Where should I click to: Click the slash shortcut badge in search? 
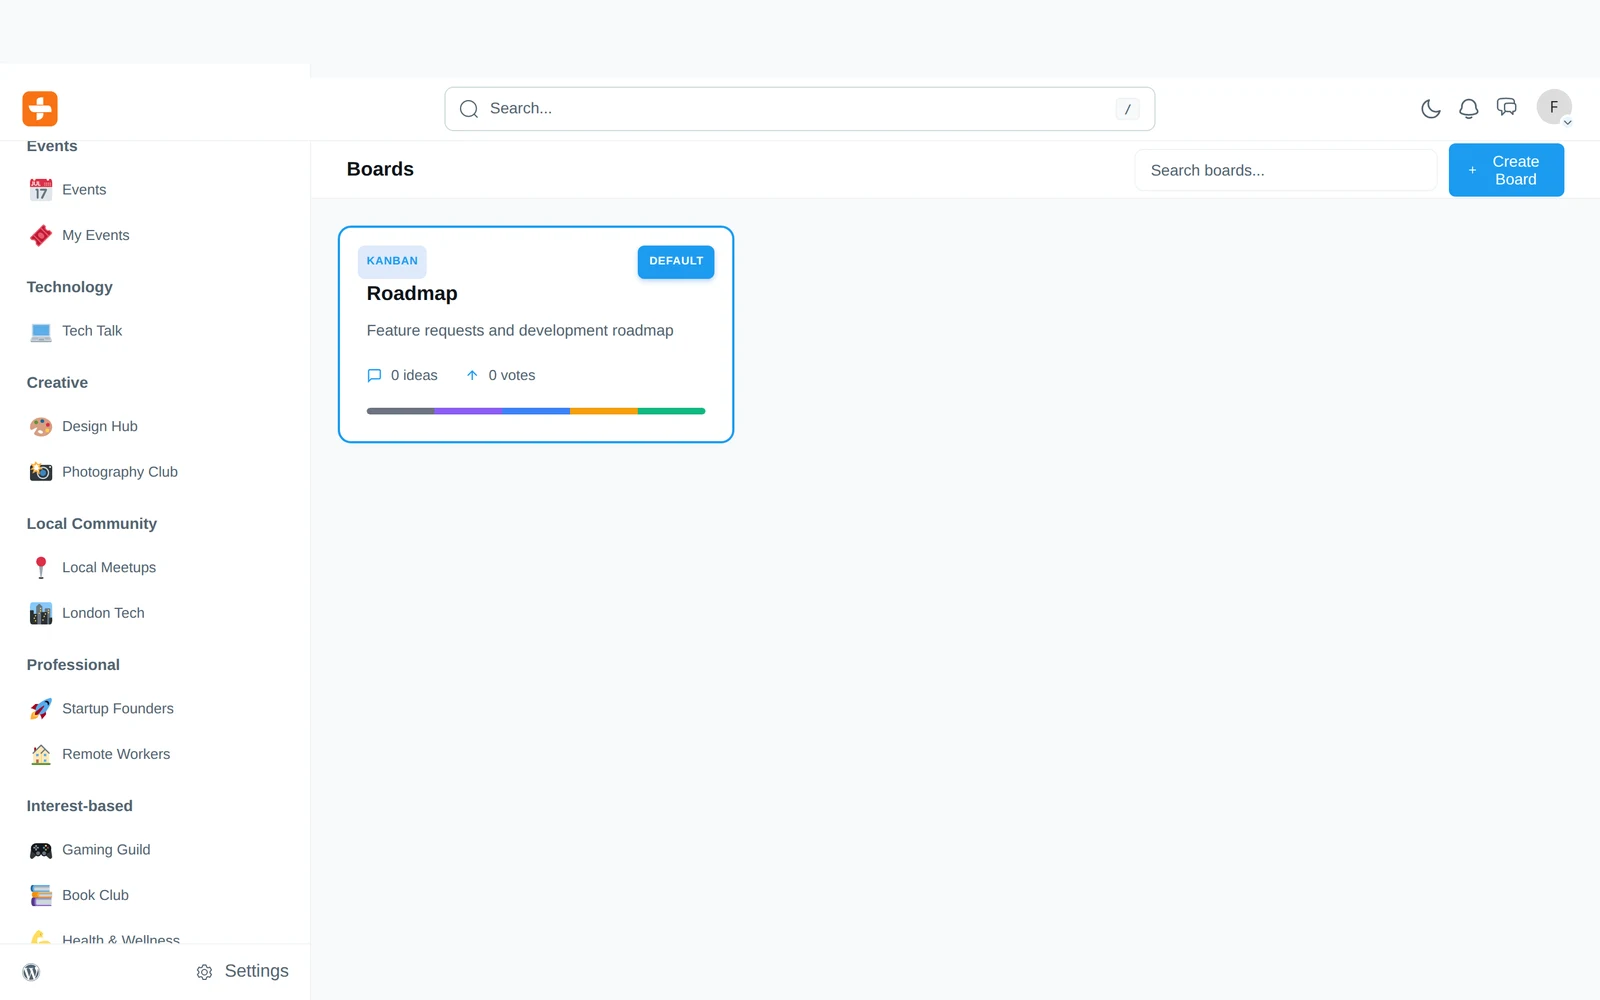point(1127,109)
